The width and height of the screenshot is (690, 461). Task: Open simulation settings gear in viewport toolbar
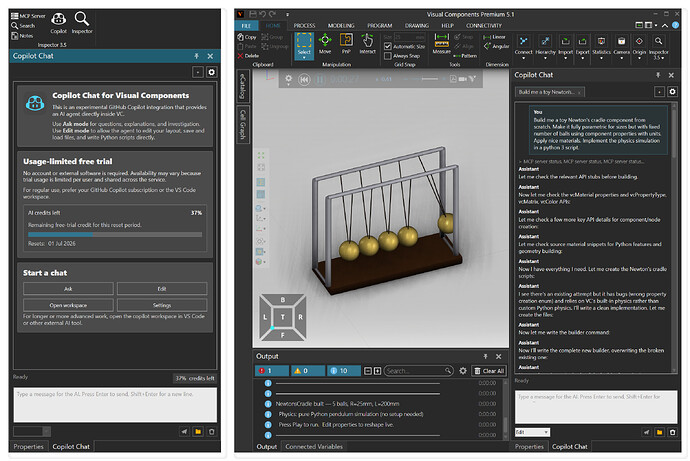[288, 79]
